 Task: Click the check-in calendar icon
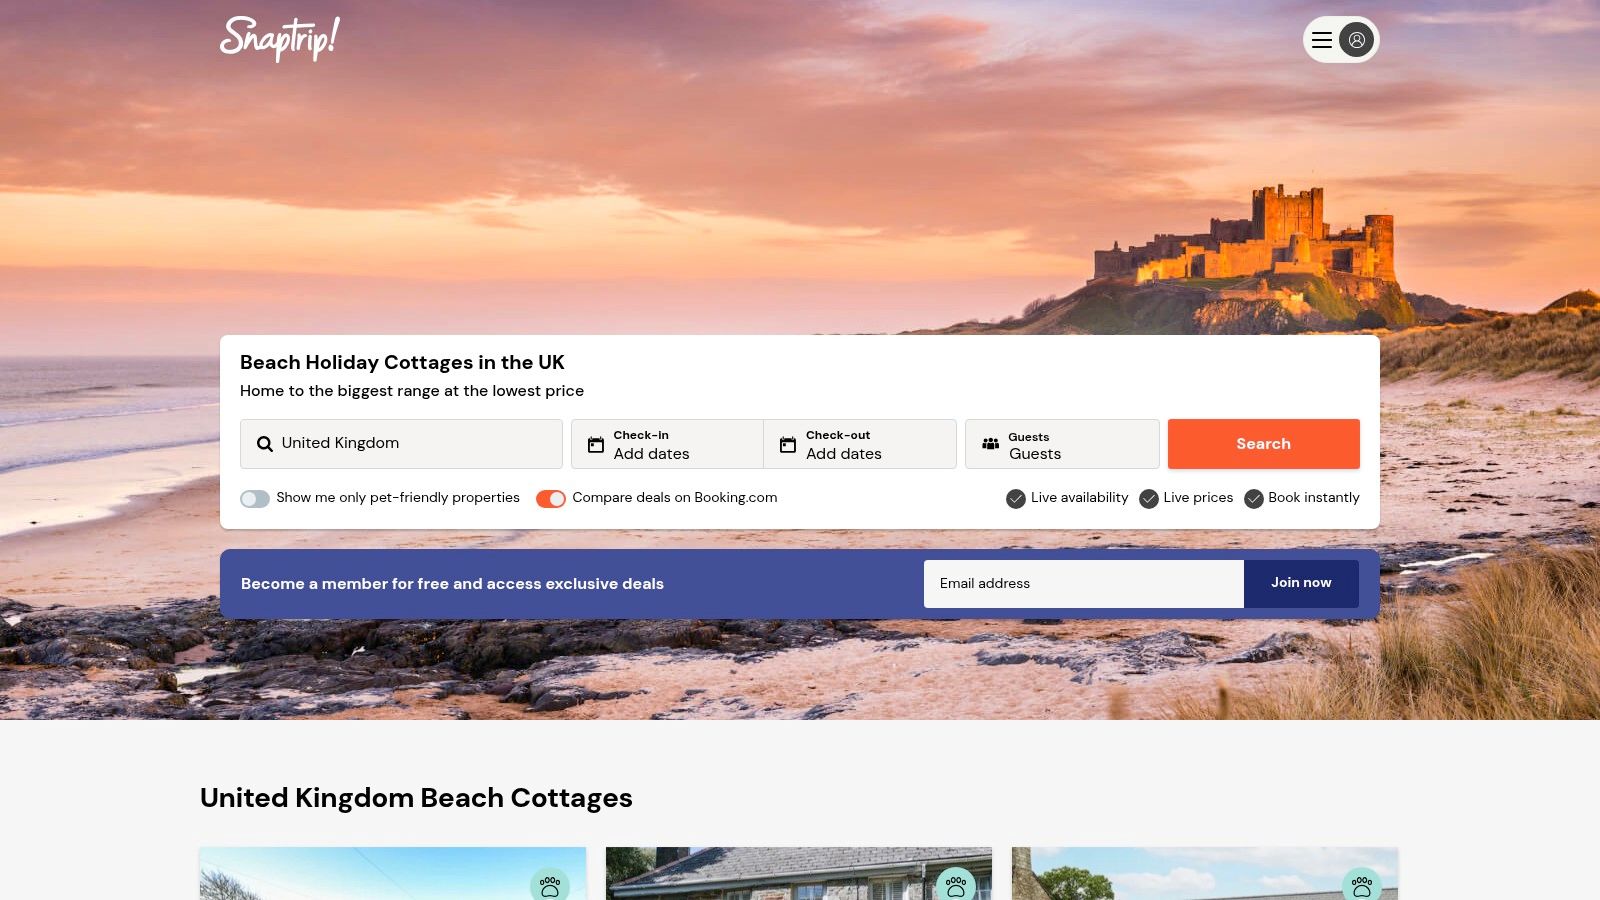coord(596,445)
